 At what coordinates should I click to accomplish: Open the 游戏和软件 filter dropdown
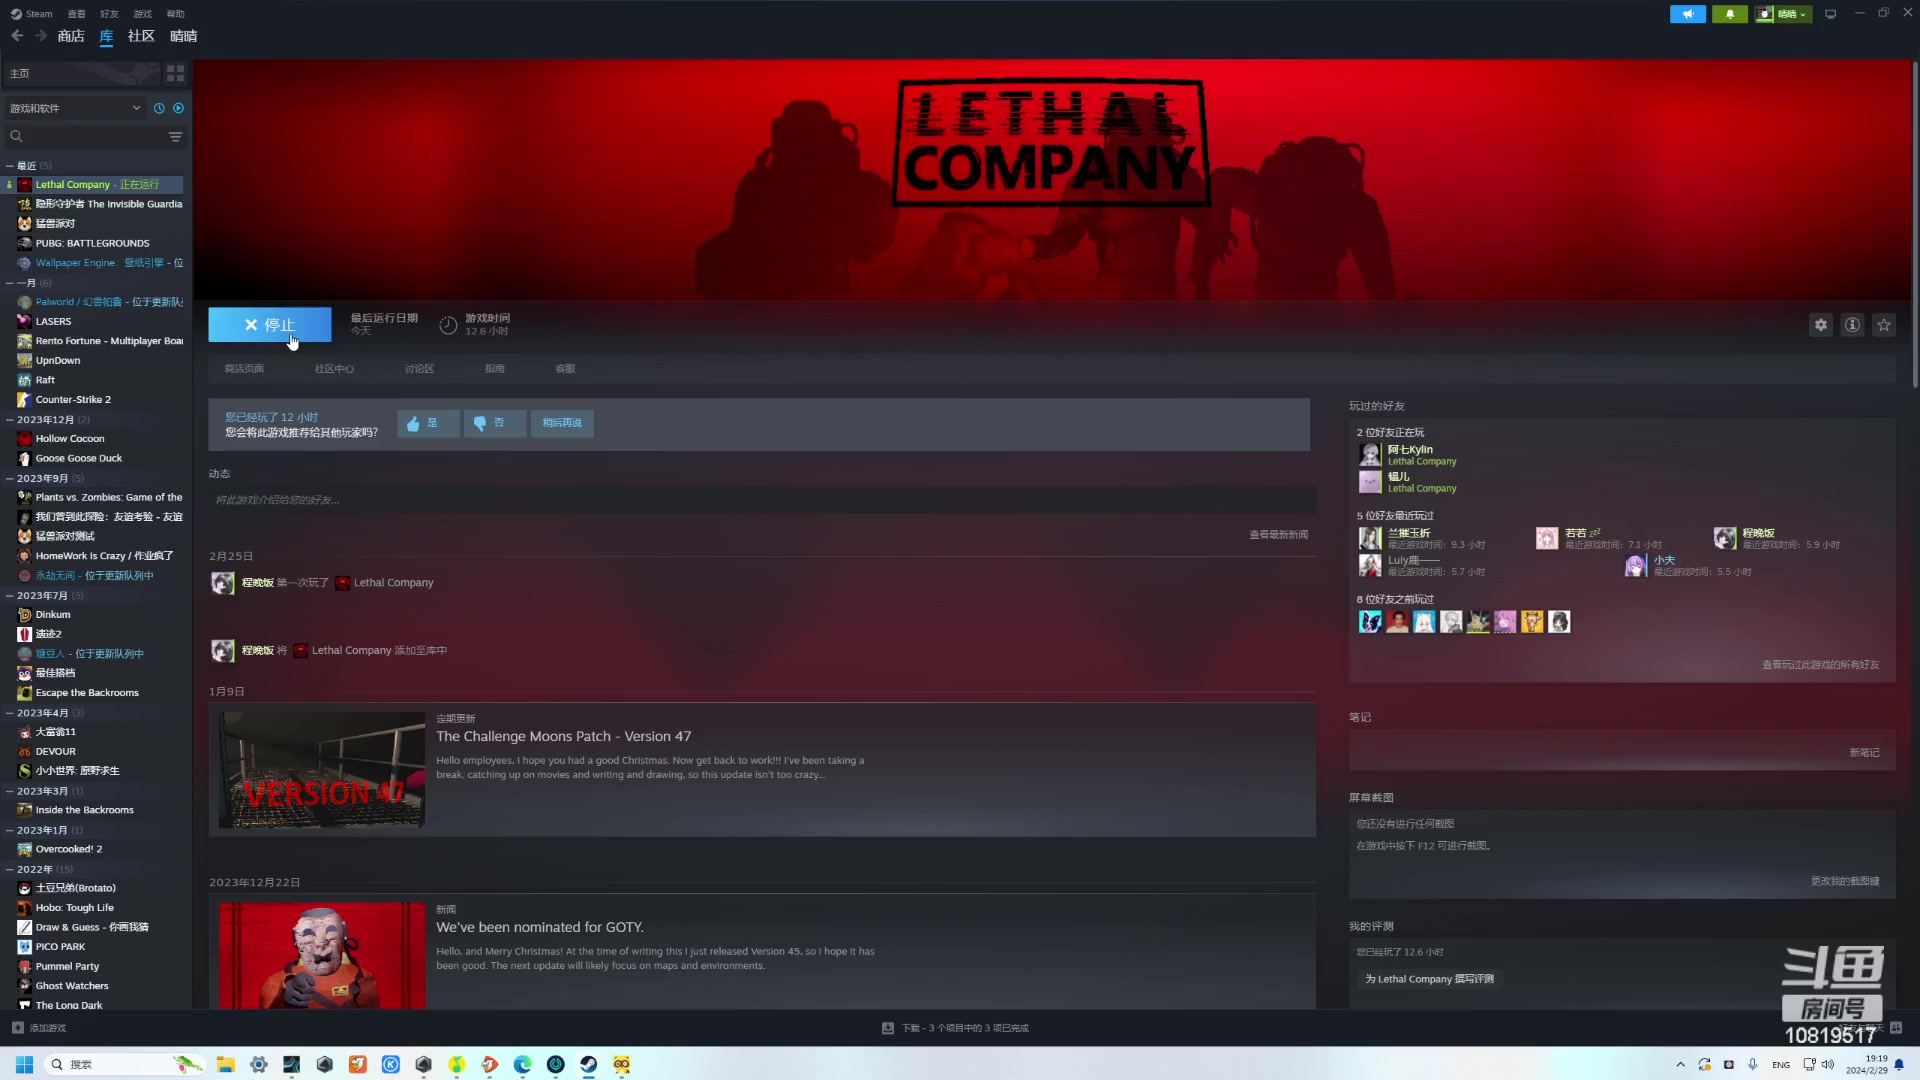coord(75,108)
